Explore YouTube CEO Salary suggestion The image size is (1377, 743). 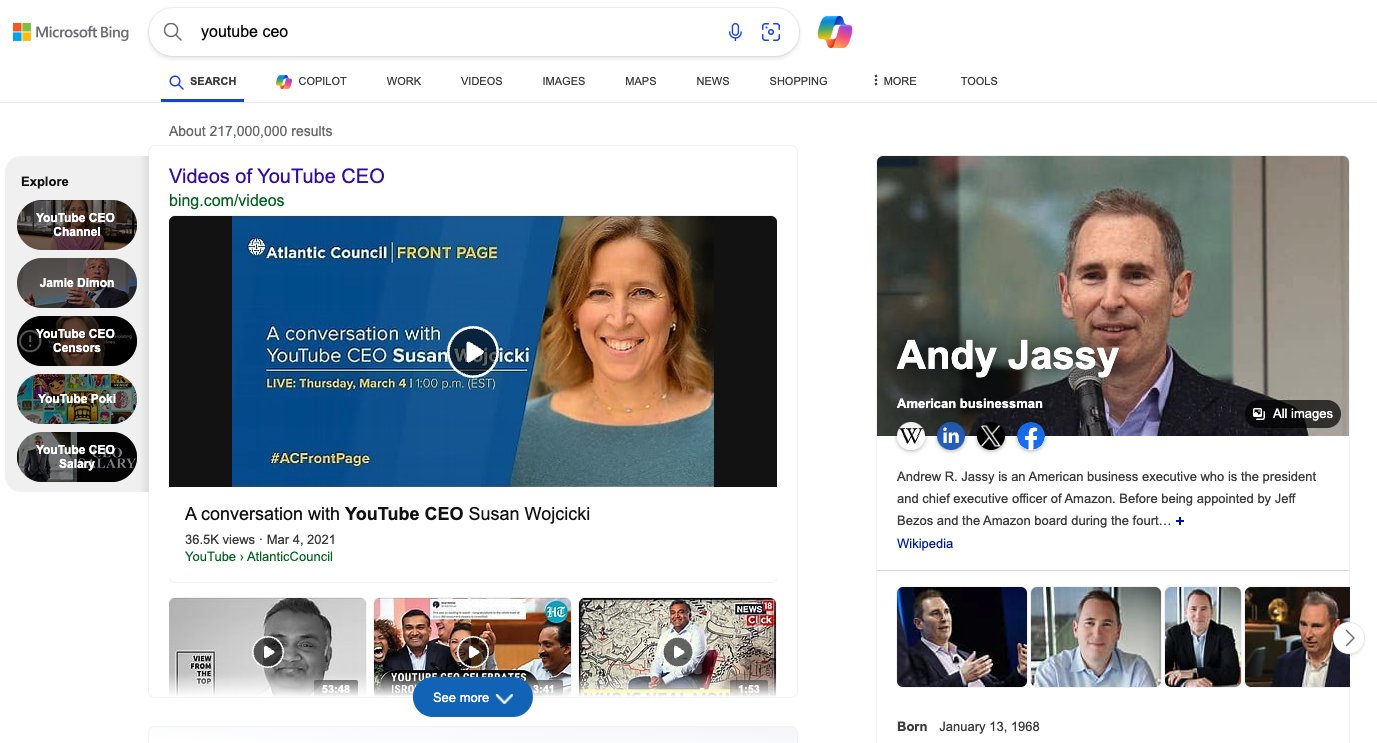pos(77,457)
